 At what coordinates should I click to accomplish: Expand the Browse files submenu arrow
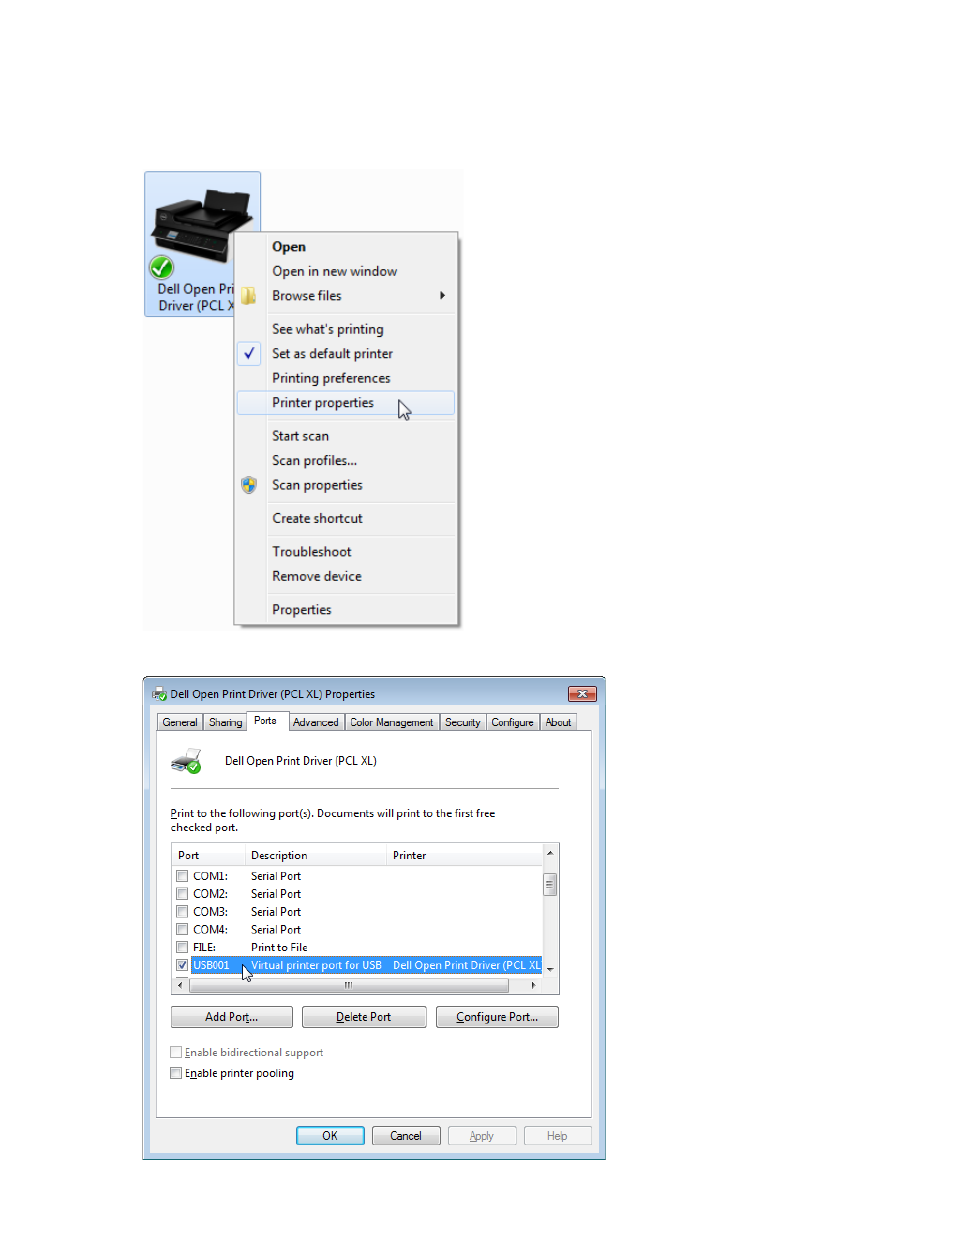click(442, 296)
